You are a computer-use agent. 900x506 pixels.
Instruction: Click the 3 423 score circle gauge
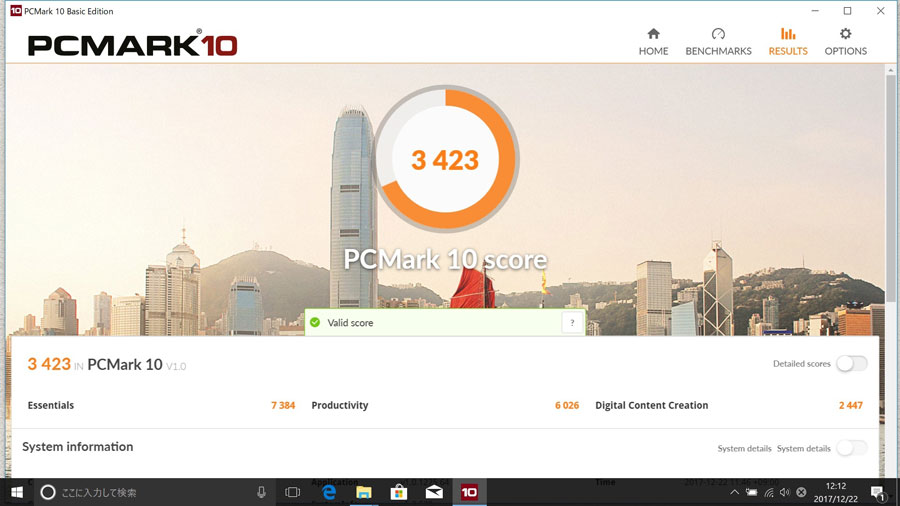coord(445,159)
